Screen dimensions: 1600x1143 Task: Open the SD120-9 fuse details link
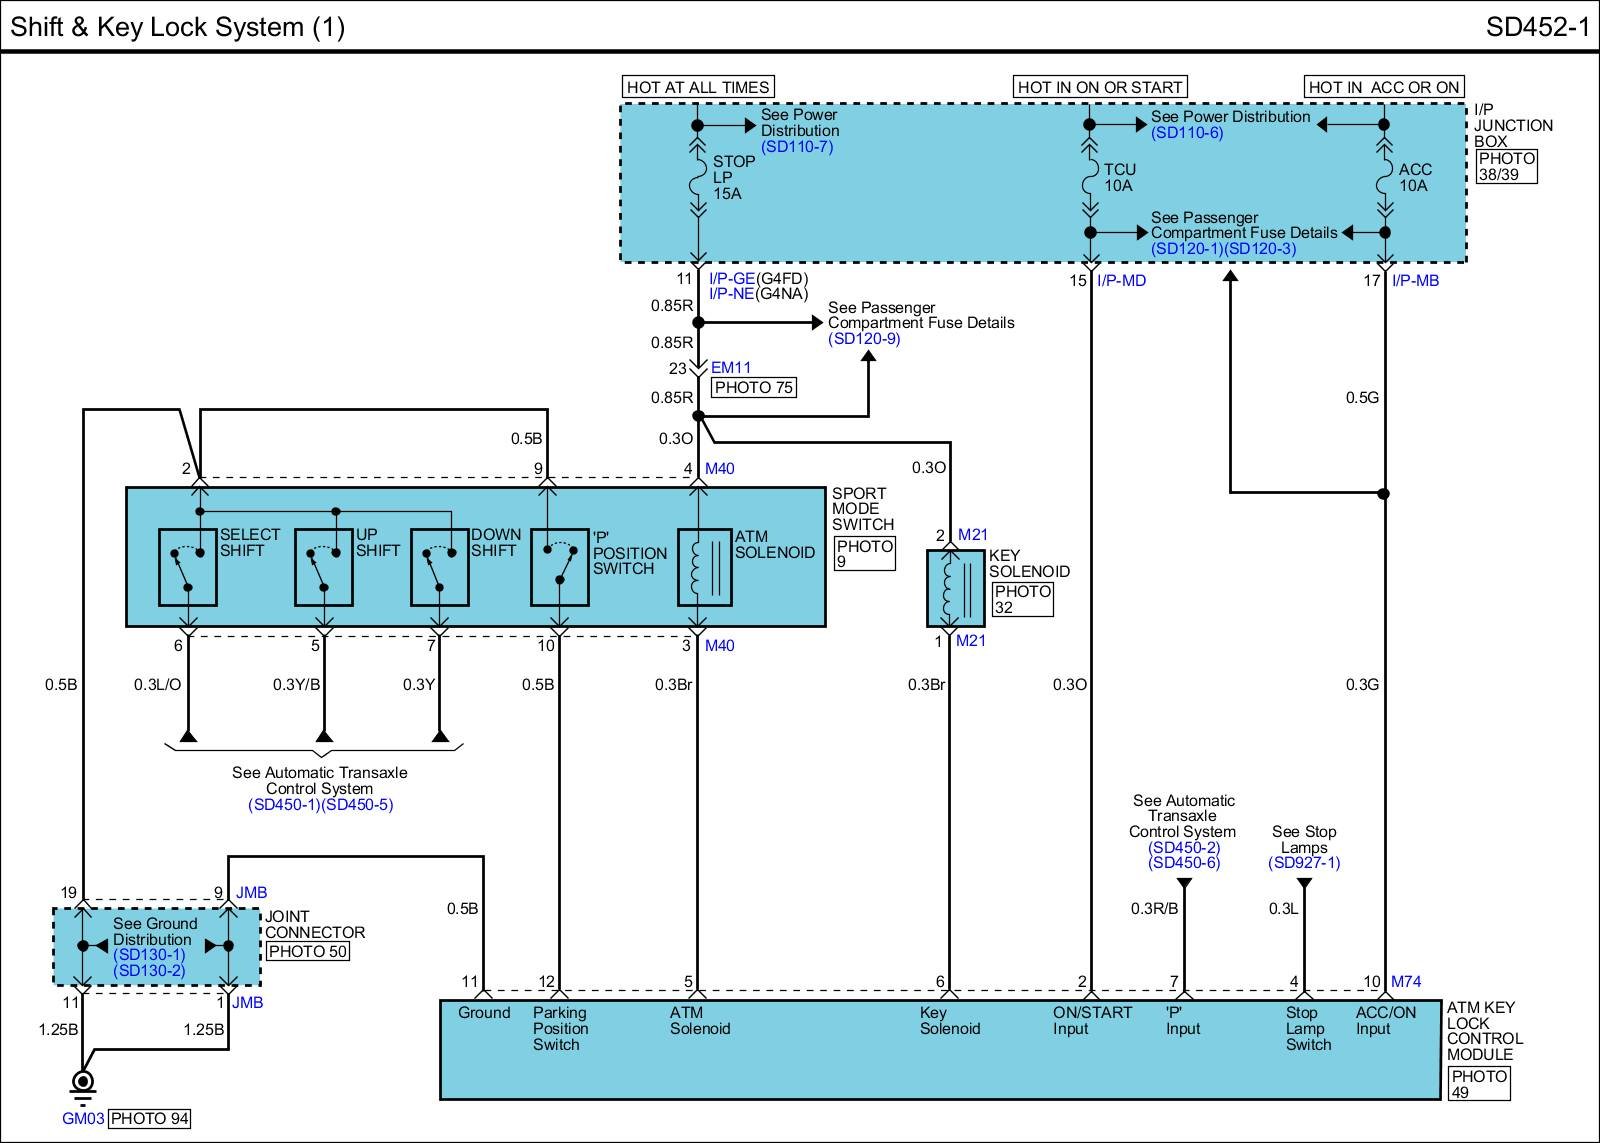[864, 339]
